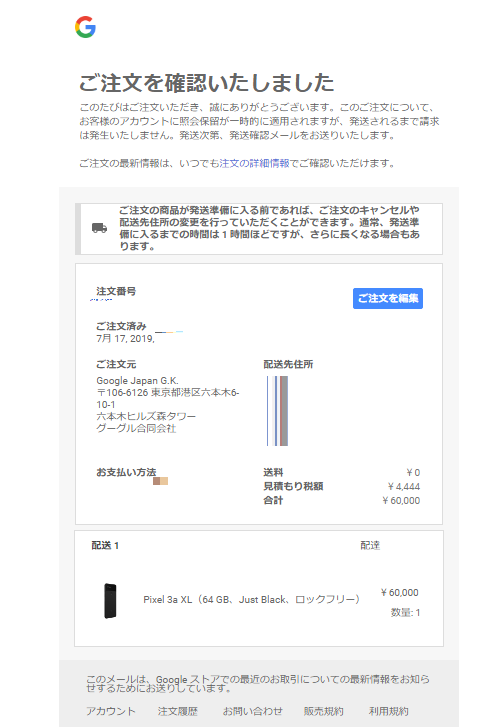Open the 注文履歴 footer link
This screenshot has height=727, width=496.
(x=178, y=711)
